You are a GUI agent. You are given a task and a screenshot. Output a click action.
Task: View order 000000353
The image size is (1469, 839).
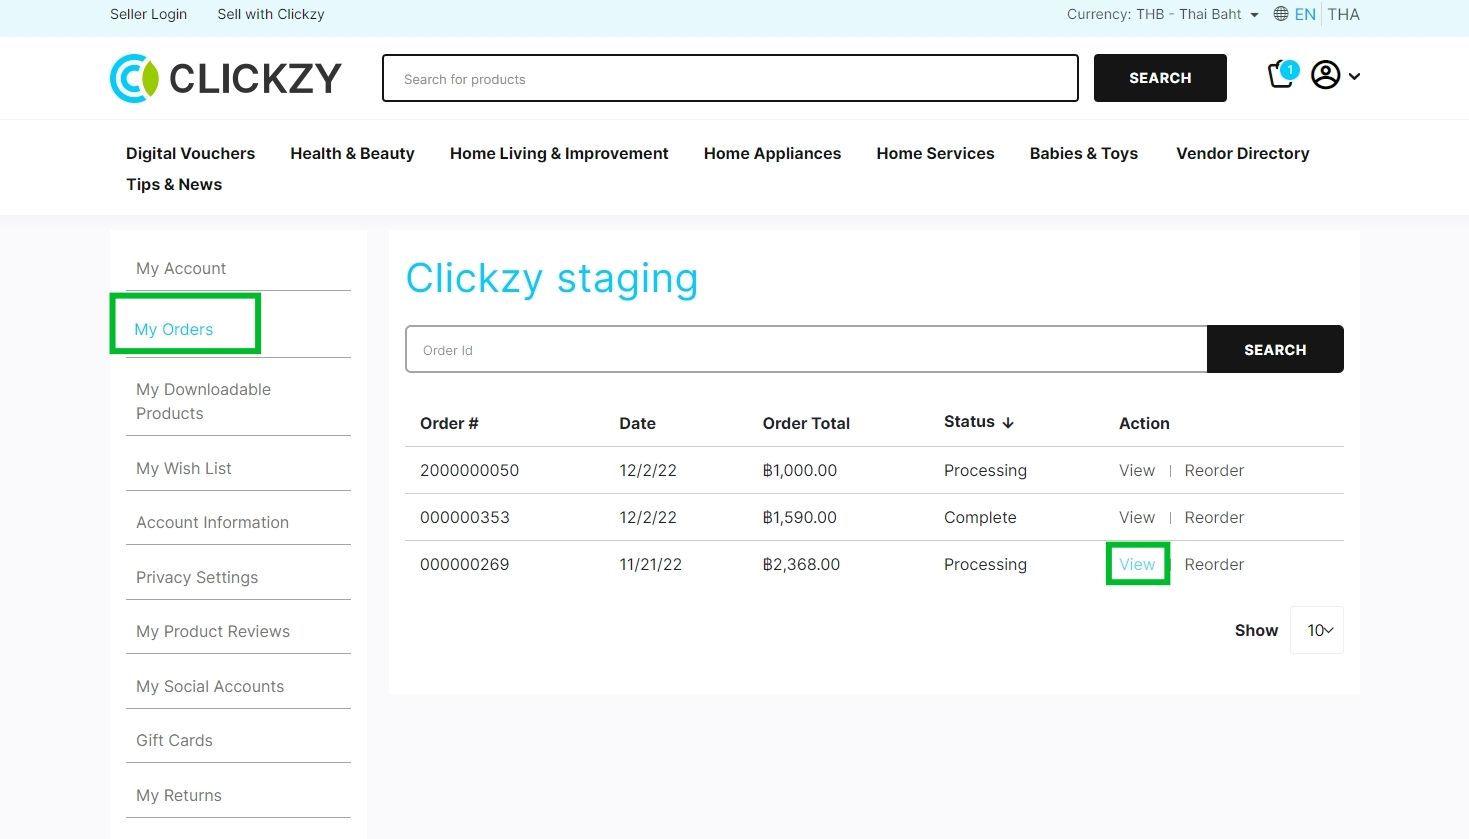(x=1137, y=517)
